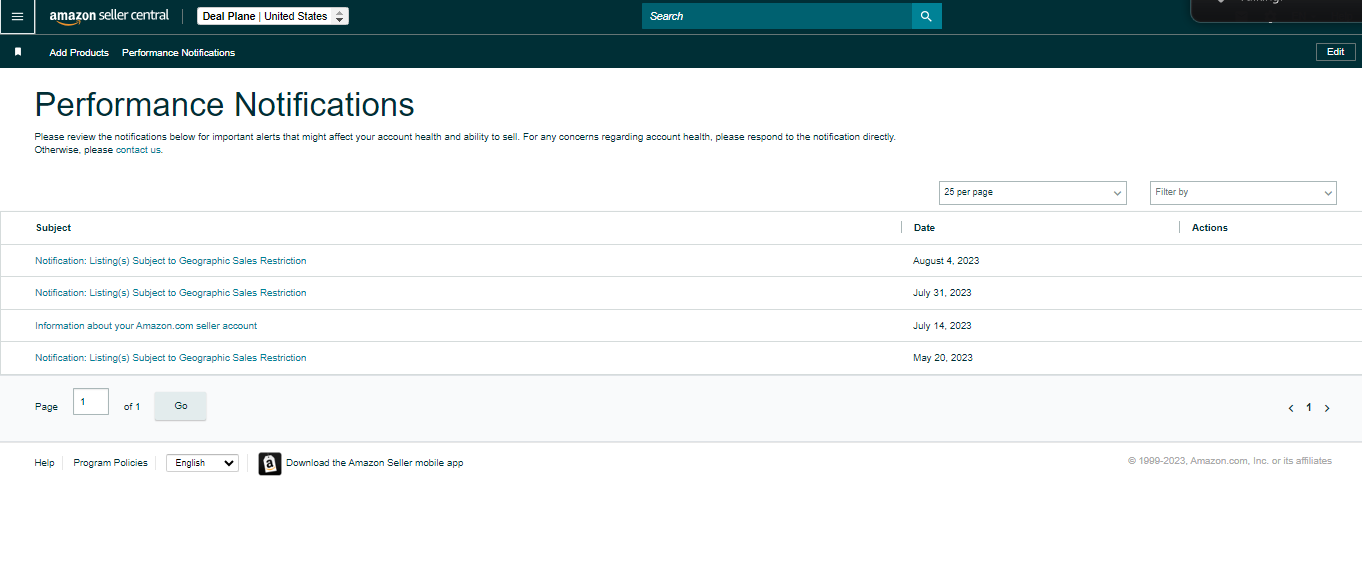Click the August 4, 2023 date cell
The height and width of the screenshot is (564, 1362).
(x=946, y=261)
